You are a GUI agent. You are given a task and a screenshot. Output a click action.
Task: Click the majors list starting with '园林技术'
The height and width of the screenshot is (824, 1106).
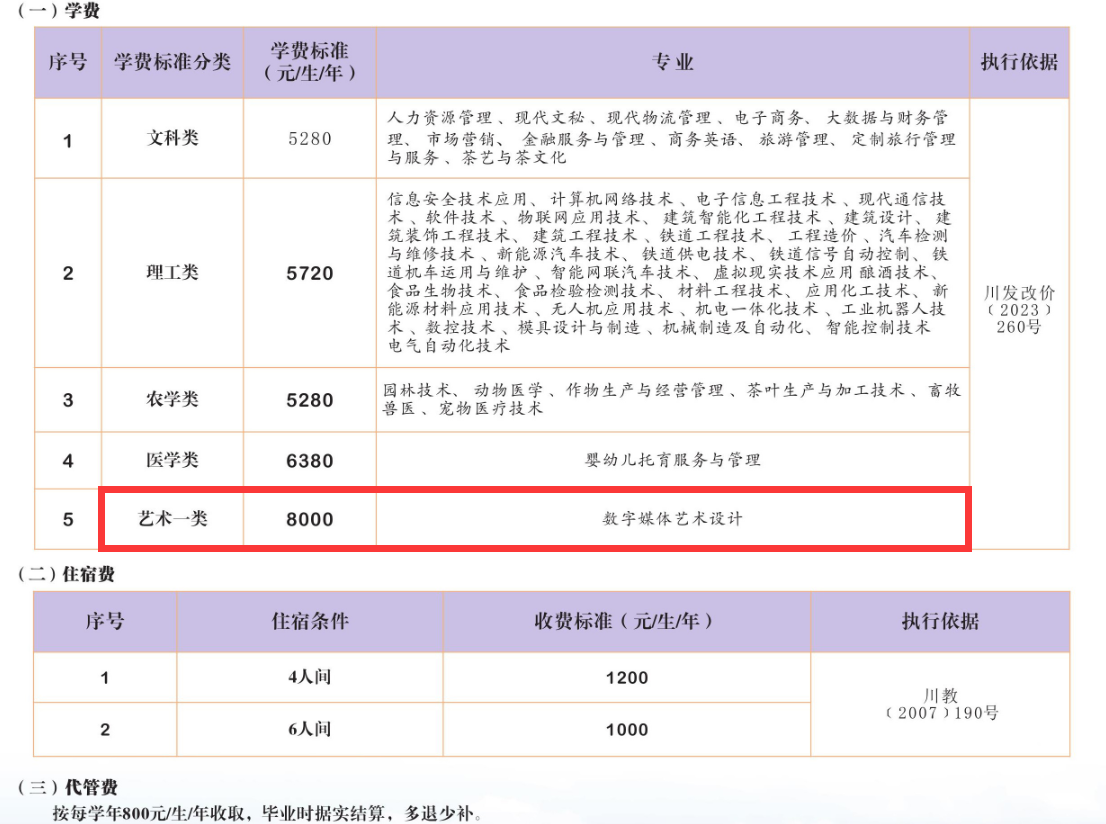(672, 399)
